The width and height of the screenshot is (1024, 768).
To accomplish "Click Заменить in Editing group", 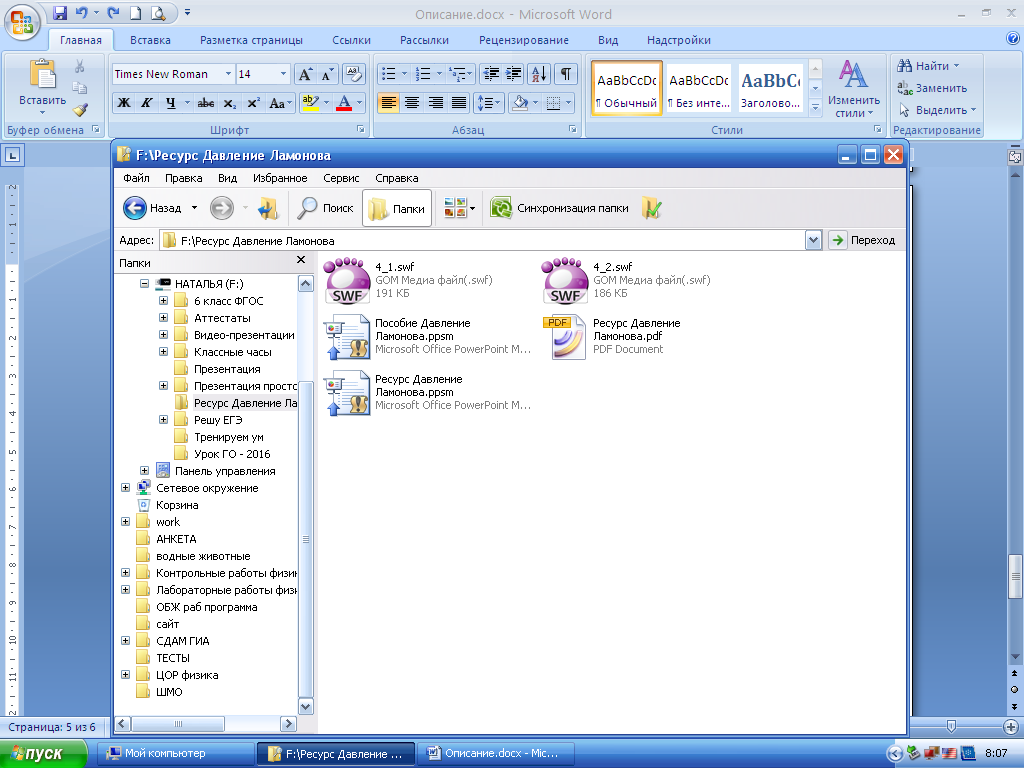I will click(931, 88).
